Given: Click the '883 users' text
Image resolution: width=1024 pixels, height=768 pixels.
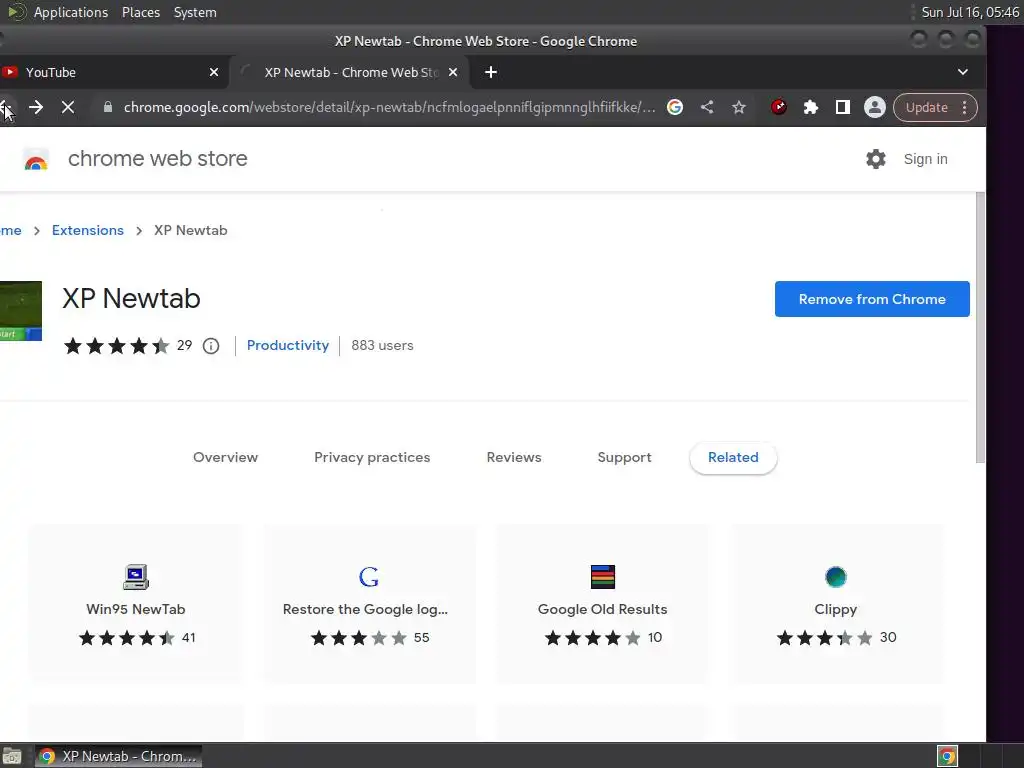Looking at the screenshot, I should (382, 345).
